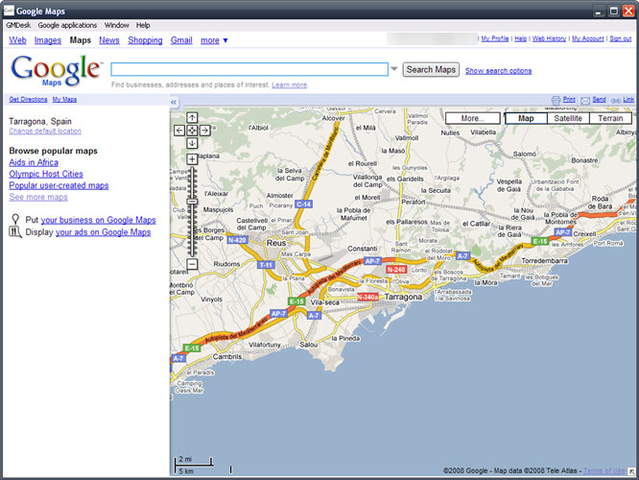Pan the map up with the arrow

(192, 117)
